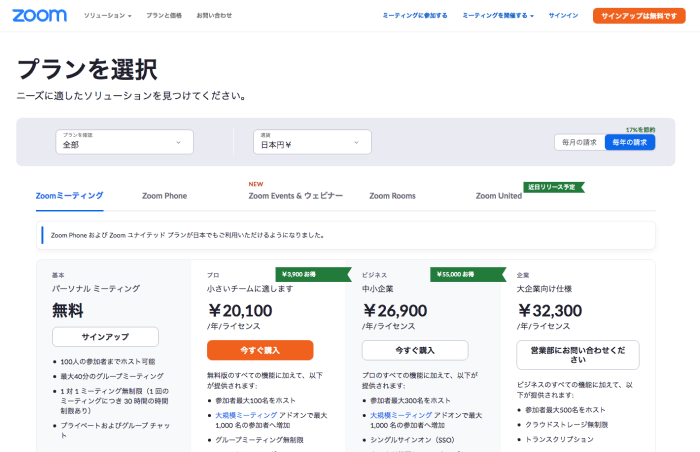This screenshot has width=700, height=452.
Task: Click the ¥55,000 お得 green badge
Action: click(x=468, y=274)
